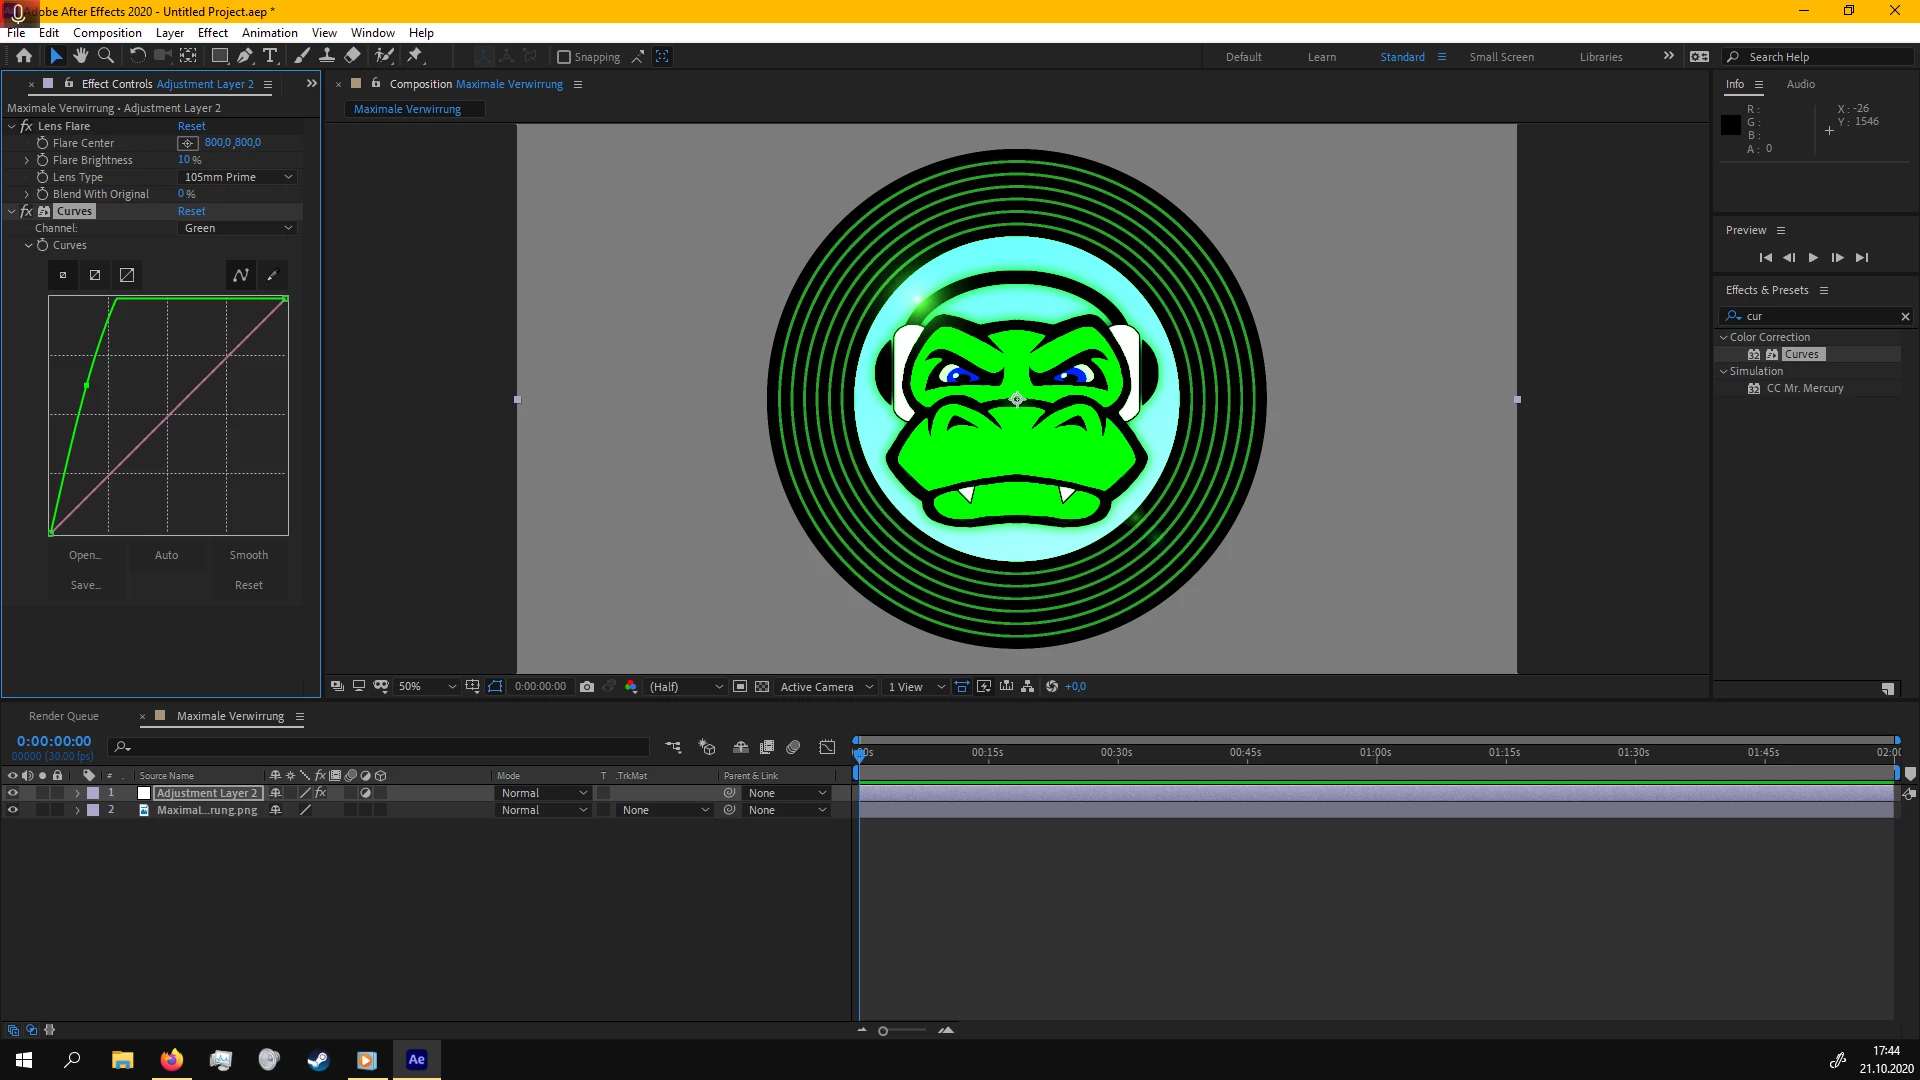Click the timeline zoom slider
1920x1080 pixels.
883,1031
